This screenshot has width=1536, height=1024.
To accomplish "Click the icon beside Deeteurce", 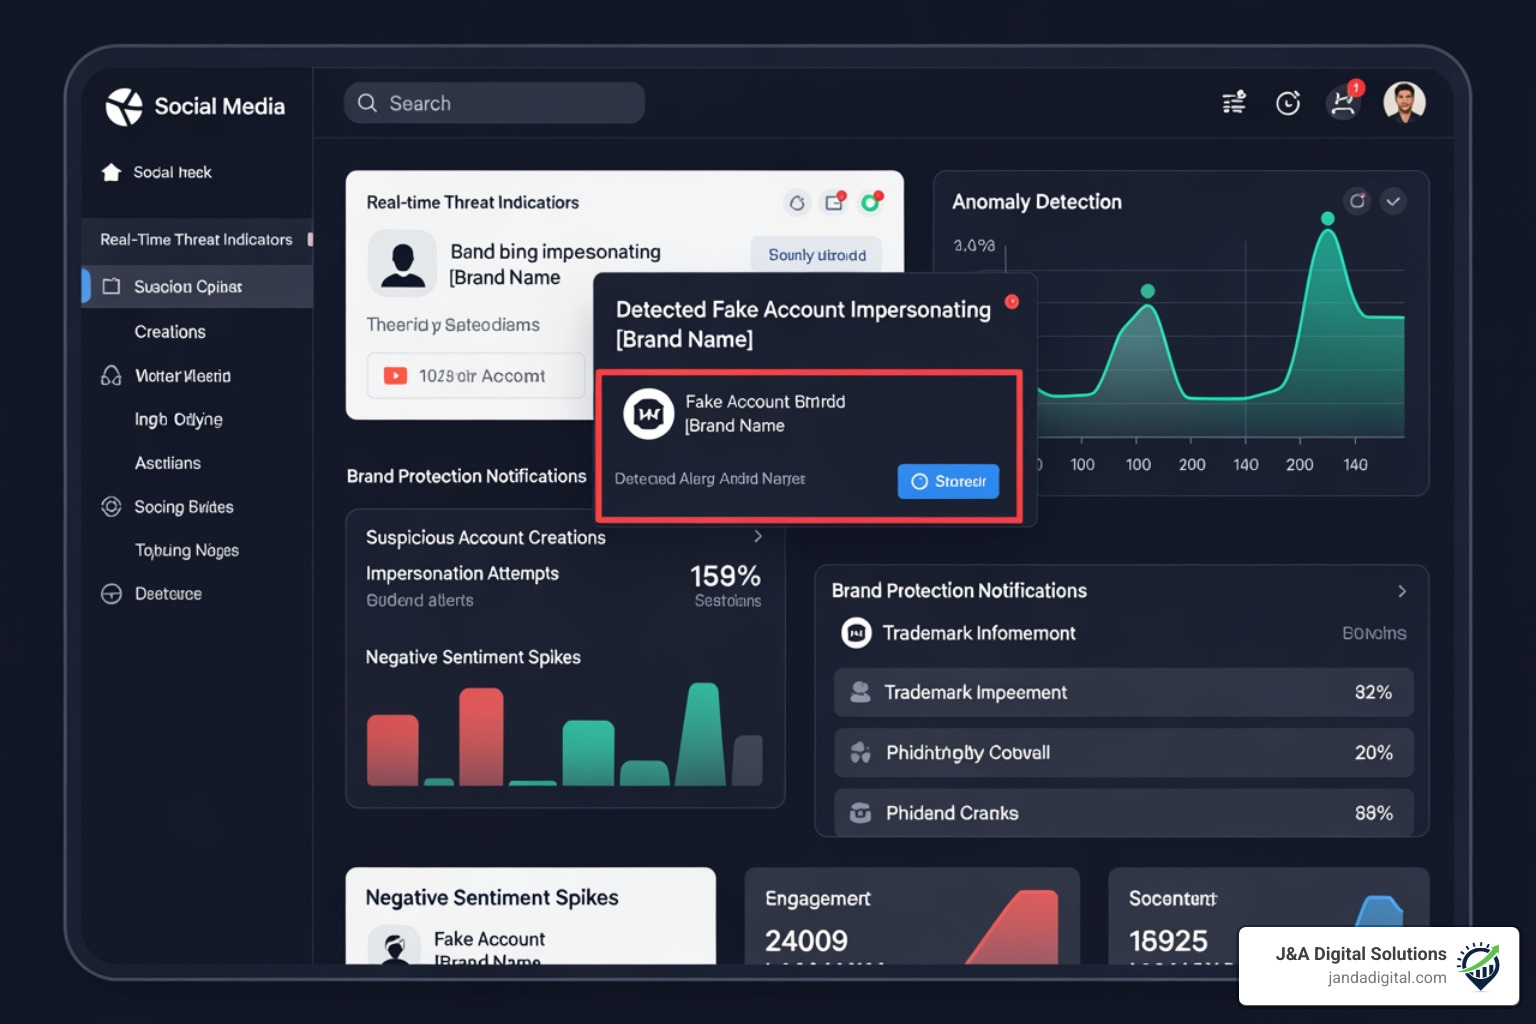I will [x=111, y=594].
